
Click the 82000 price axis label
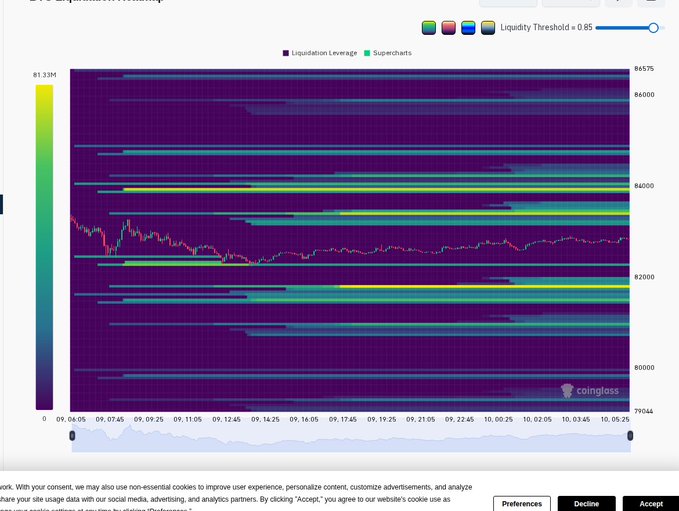[644, 277]
